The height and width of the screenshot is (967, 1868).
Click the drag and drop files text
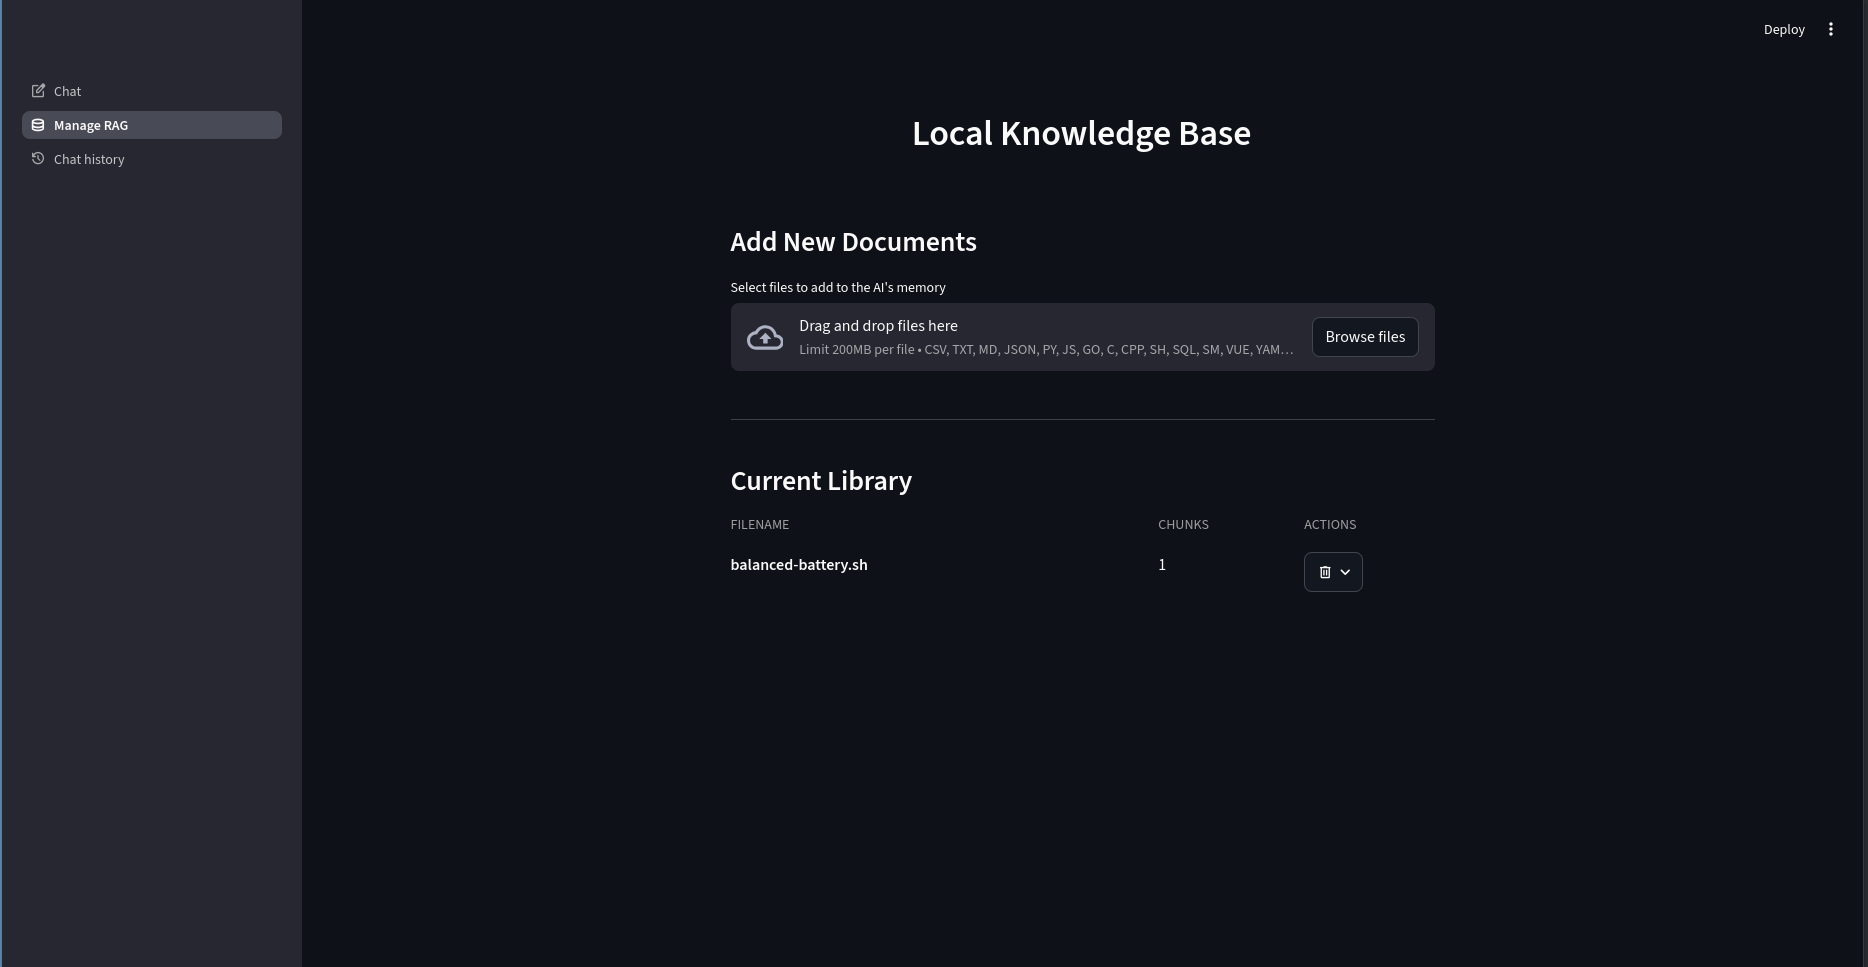point(878,326)
